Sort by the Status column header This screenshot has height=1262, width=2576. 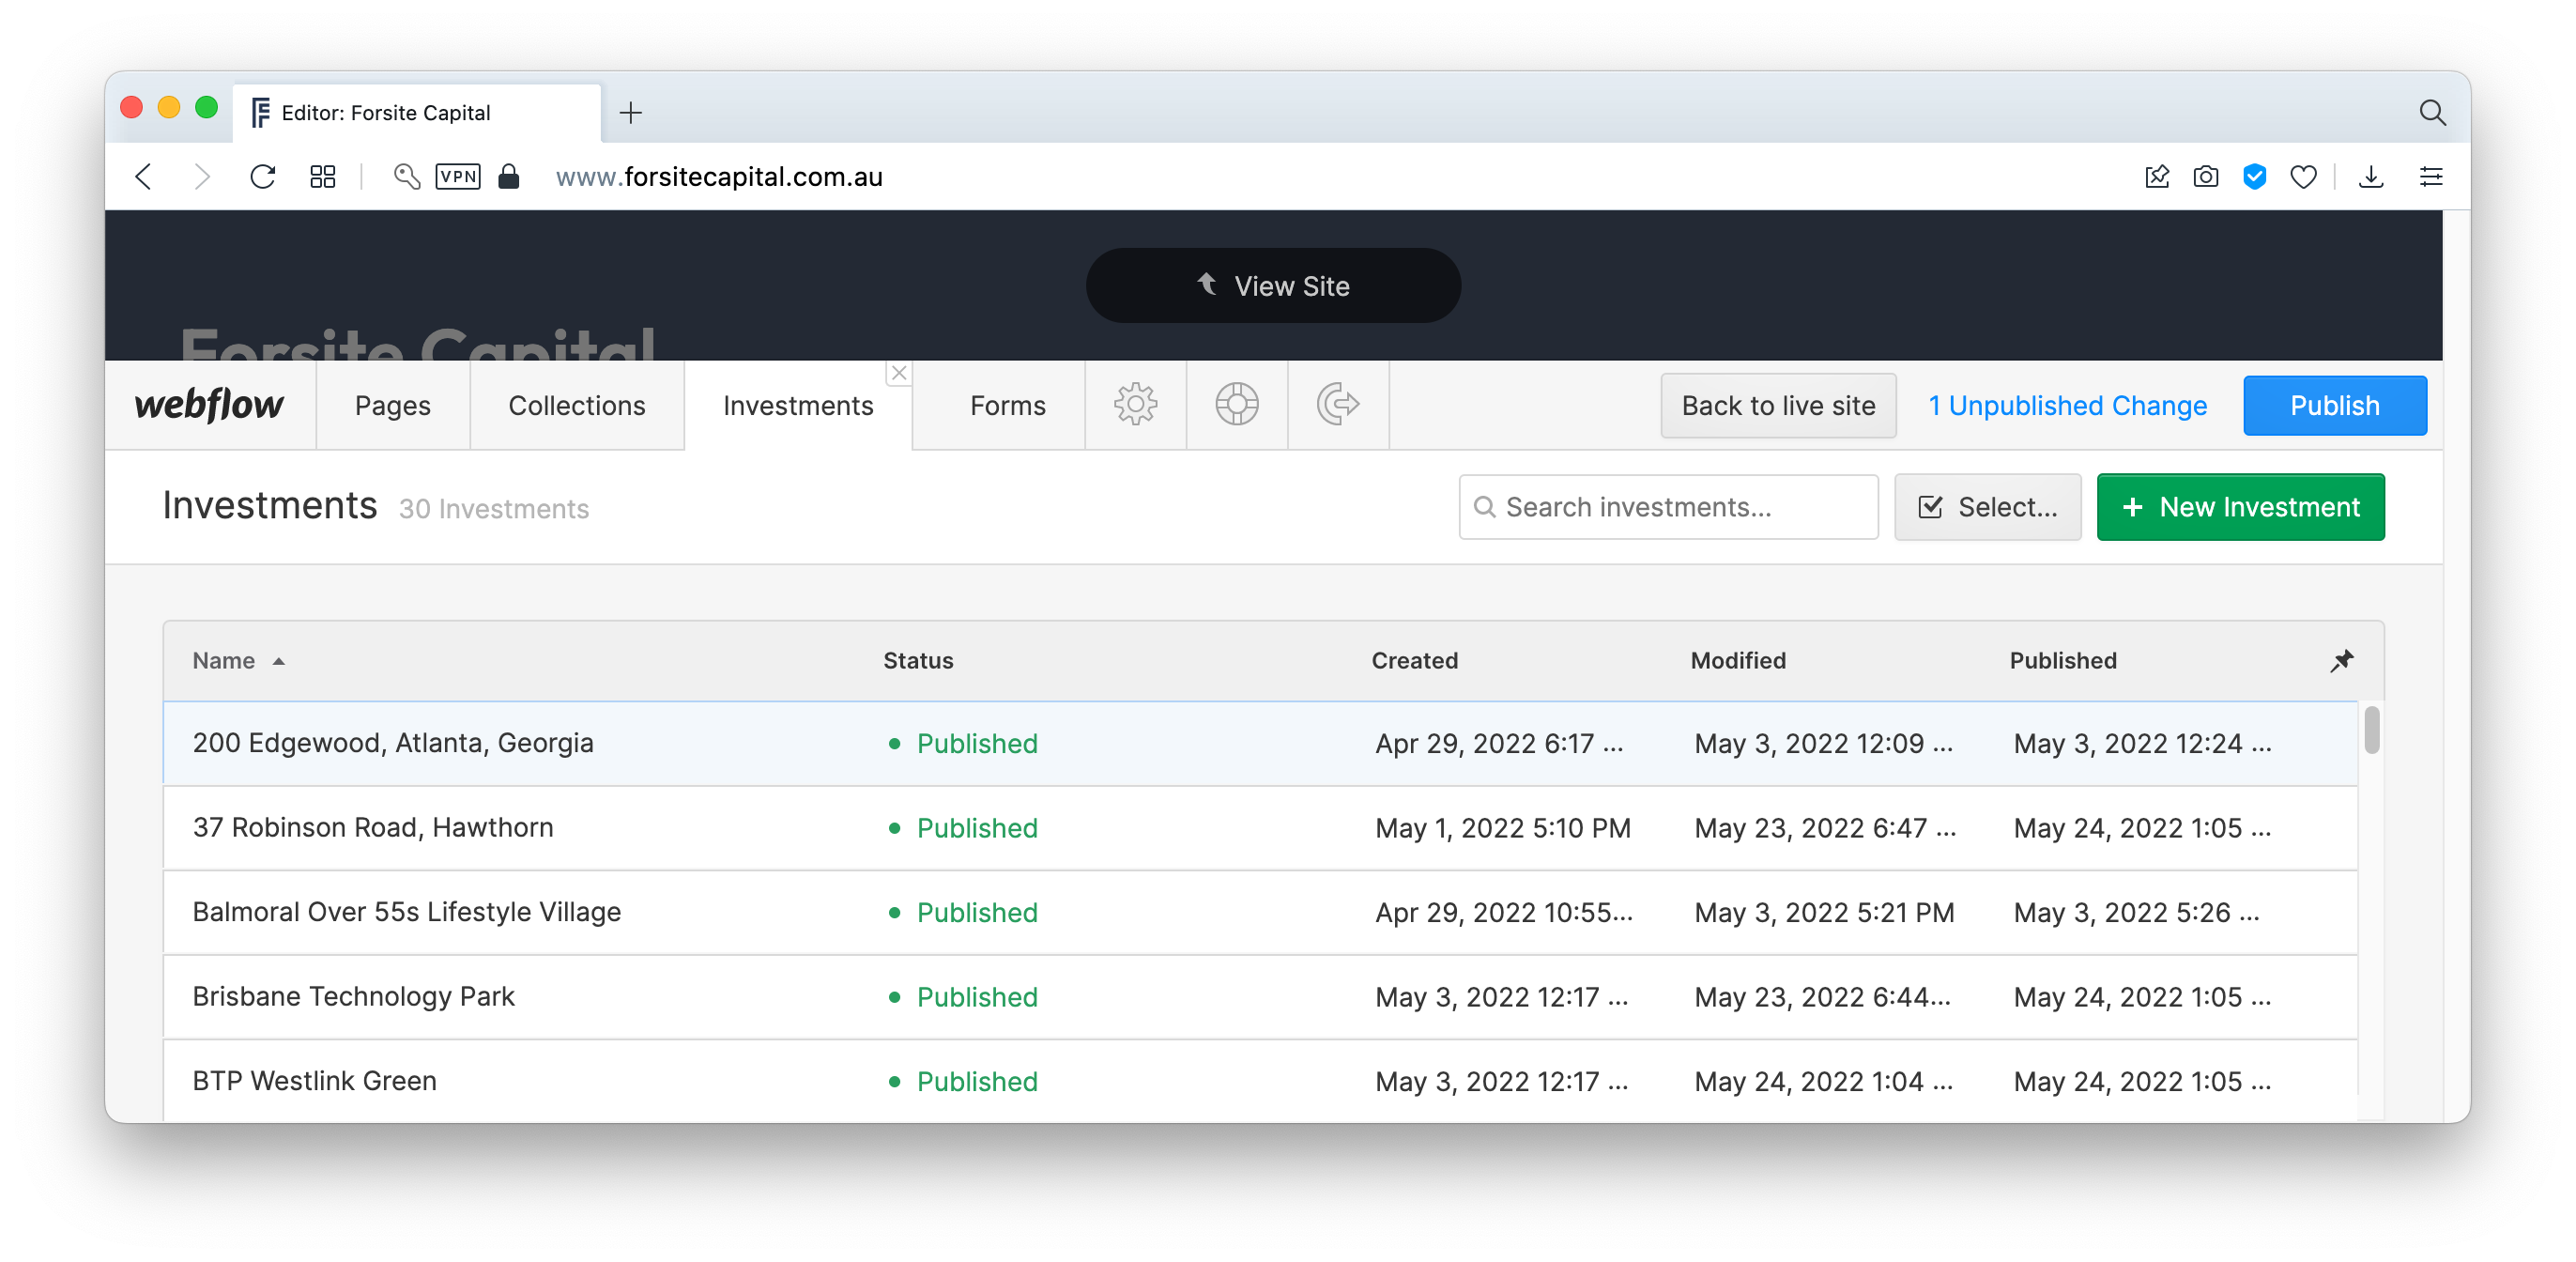918,661
